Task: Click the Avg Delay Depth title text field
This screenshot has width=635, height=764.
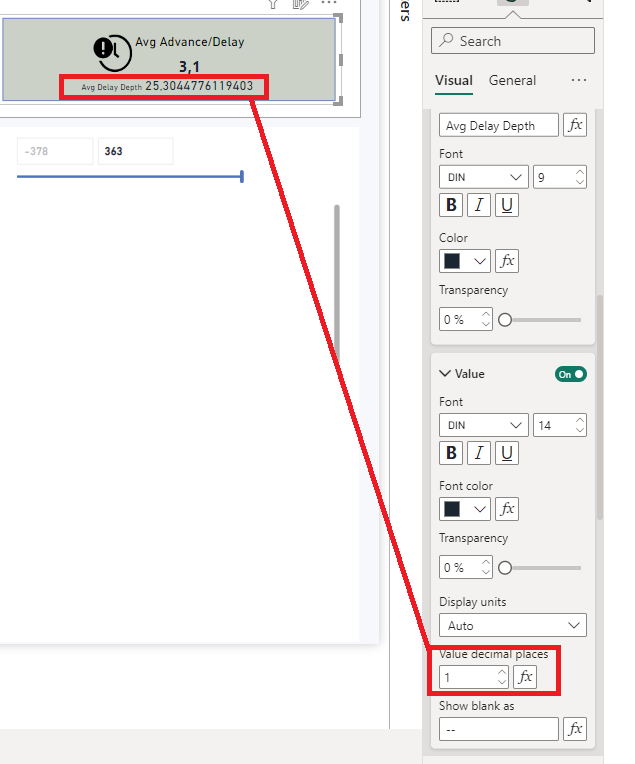Action: (499, 125)
